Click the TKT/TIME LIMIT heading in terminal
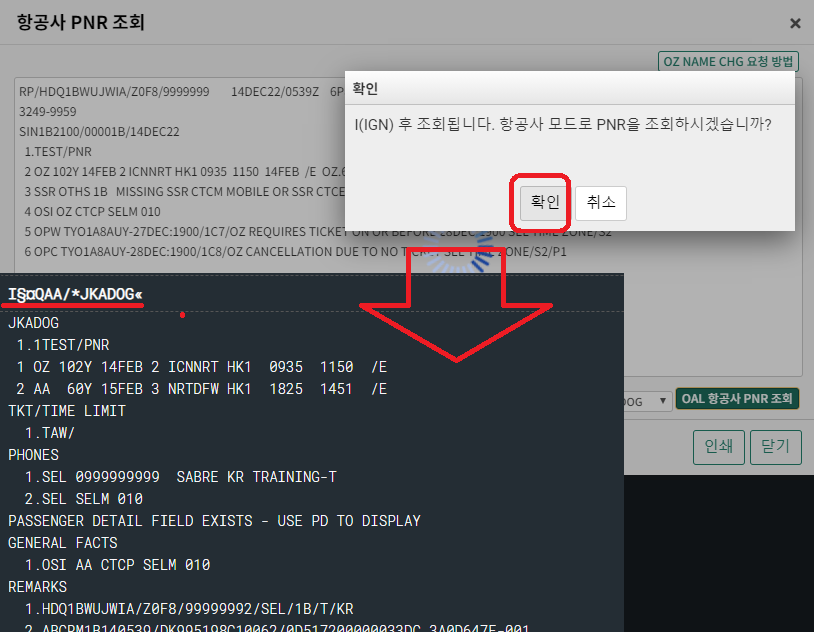Screen dimensions: 814x632 (67, 411)
